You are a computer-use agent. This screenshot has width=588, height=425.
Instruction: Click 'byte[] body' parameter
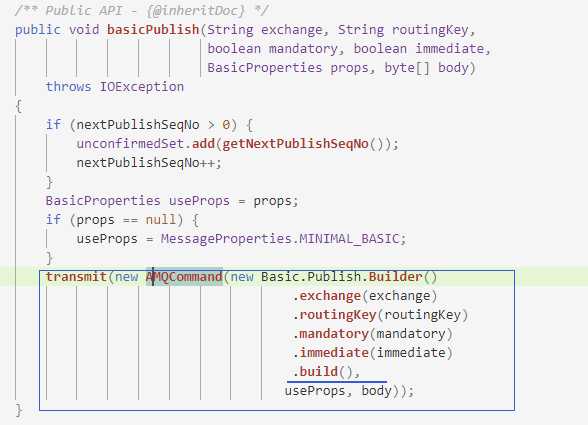tap(426, 68)
